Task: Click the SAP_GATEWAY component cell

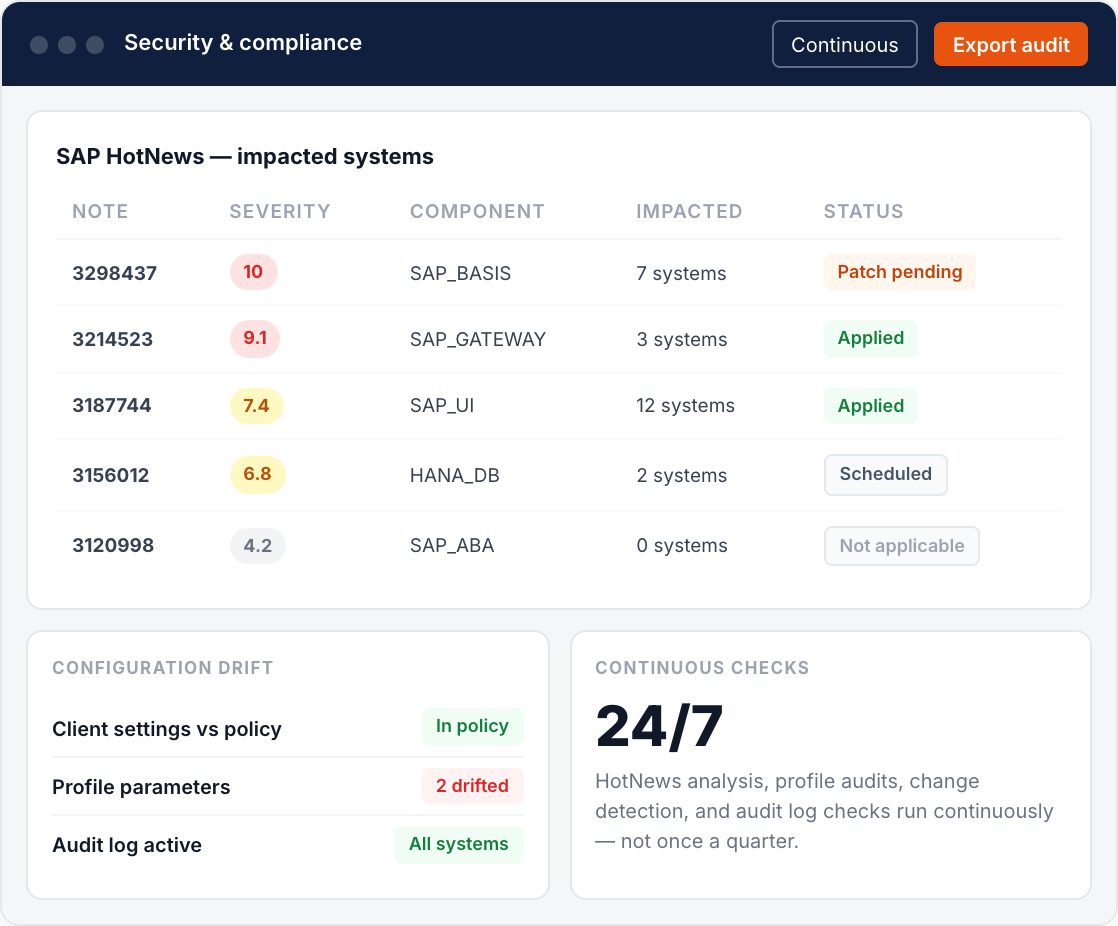Action: point(478,339)
